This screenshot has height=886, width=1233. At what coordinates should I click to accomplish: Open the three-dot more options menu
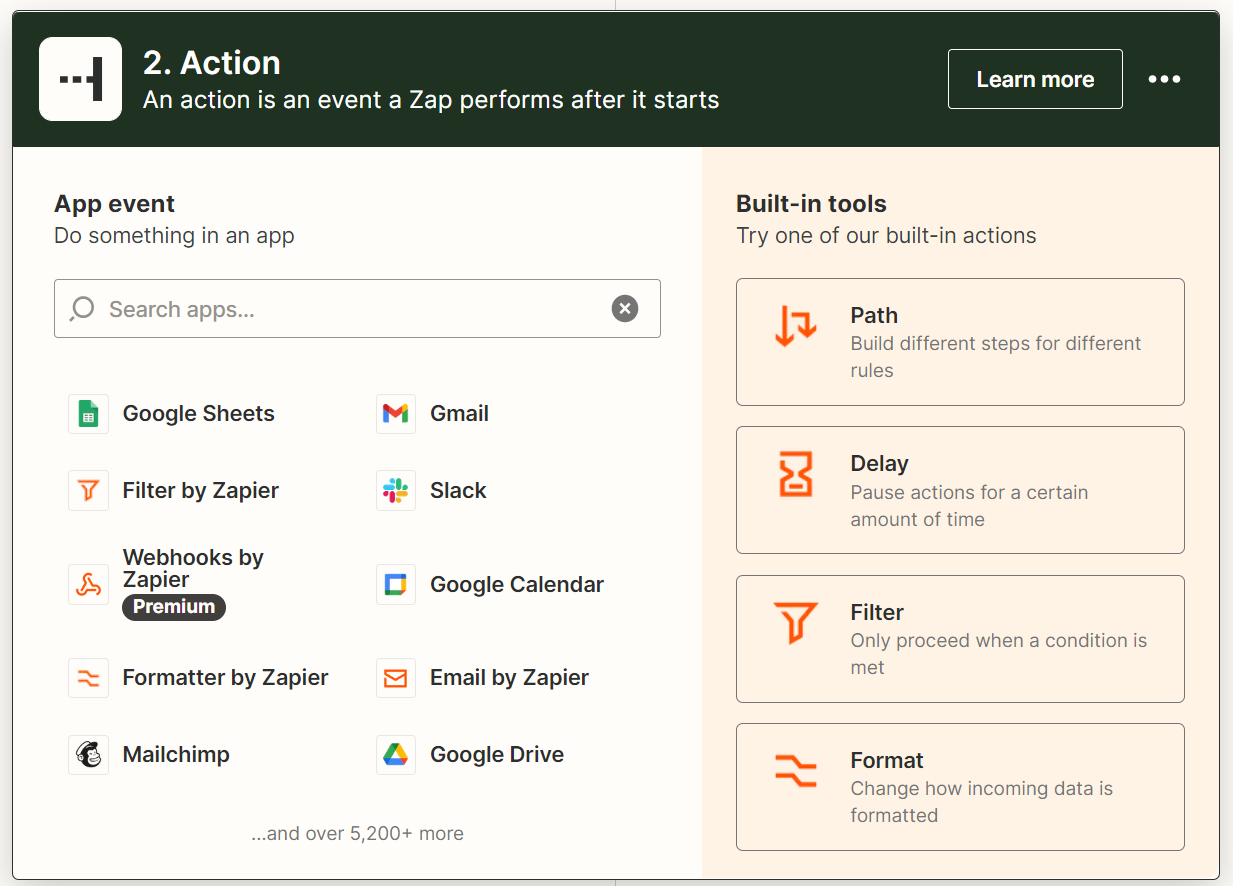tap(1164, 79)
